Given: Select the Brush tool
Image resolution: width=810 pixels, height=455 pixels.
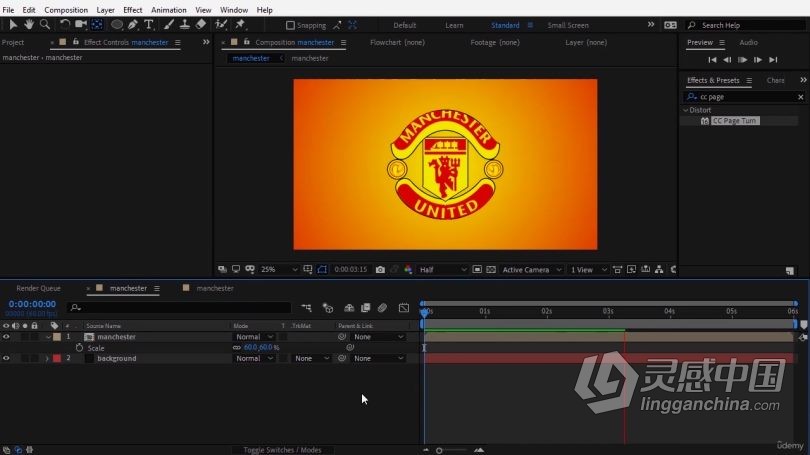Looking at the screenshot, I should tap(169, 24).
